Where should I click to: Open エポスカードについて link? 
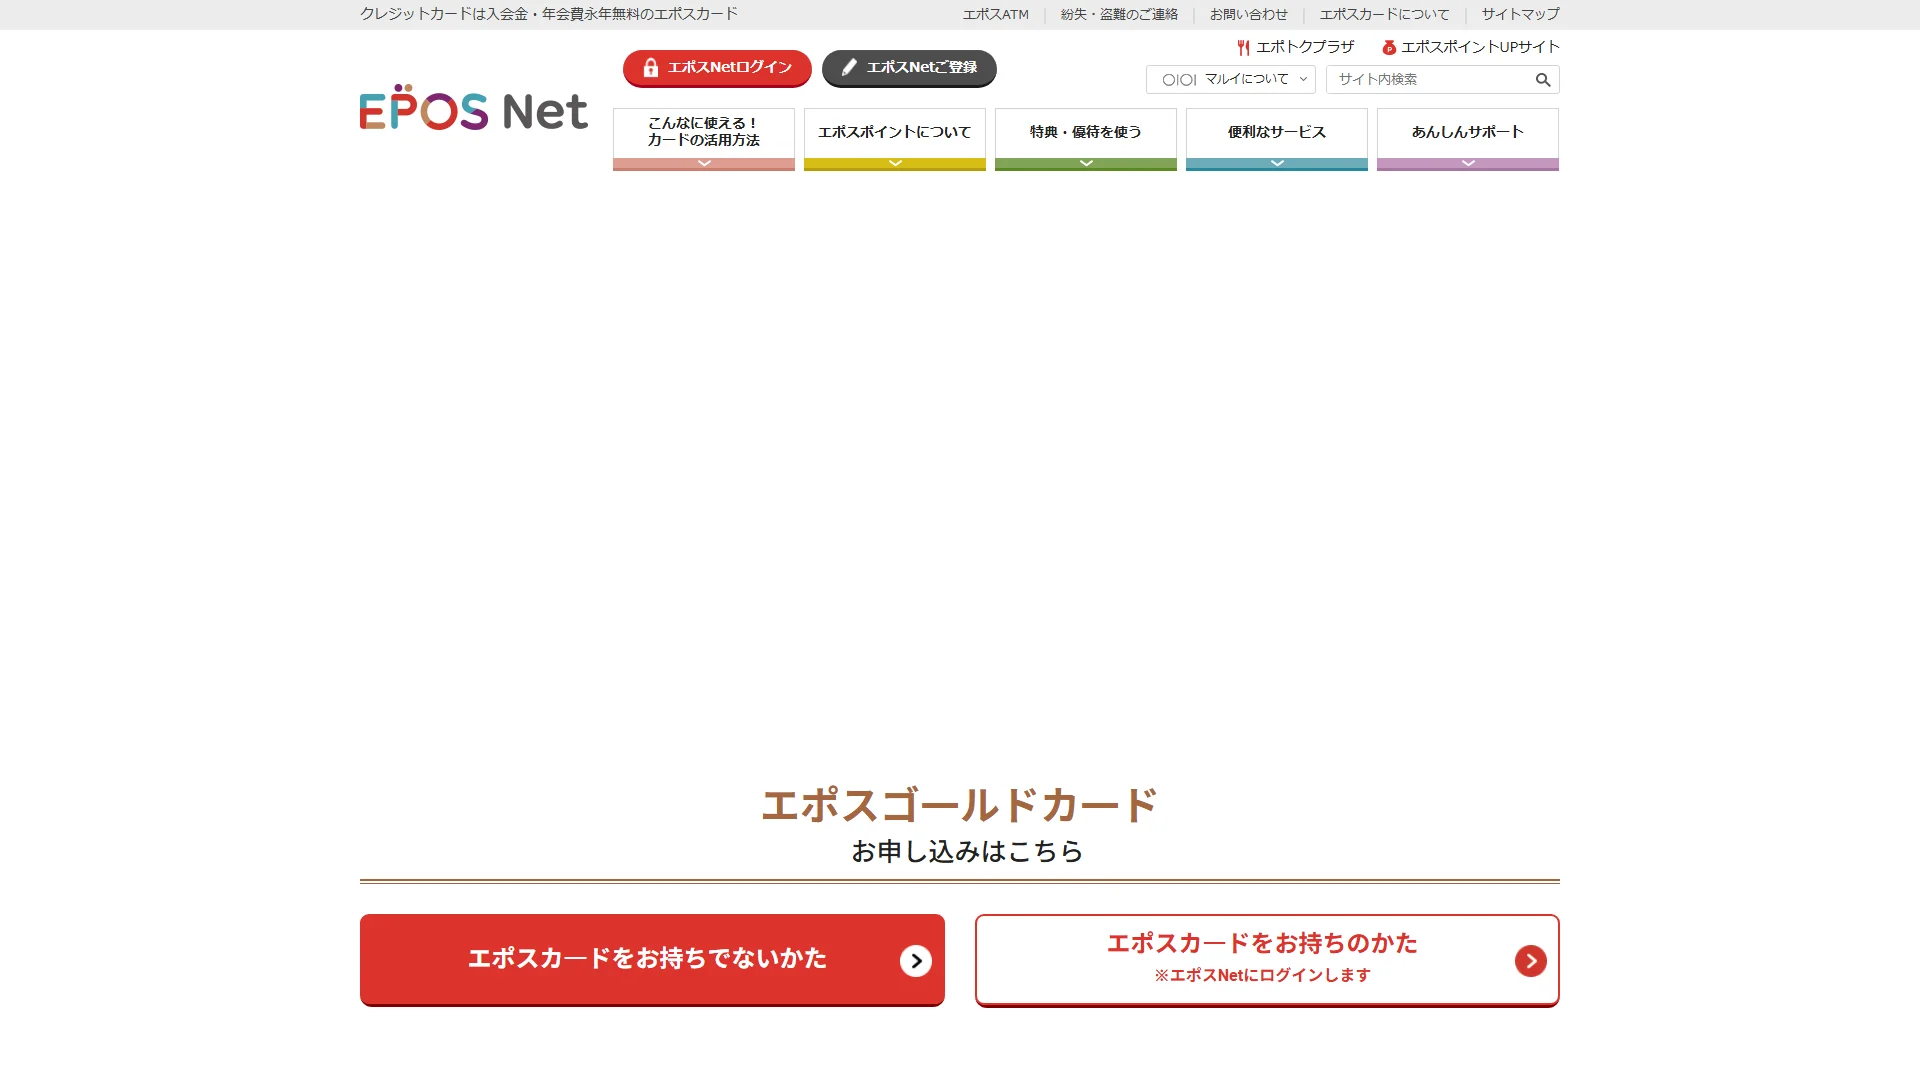(x=1384, y=14)
